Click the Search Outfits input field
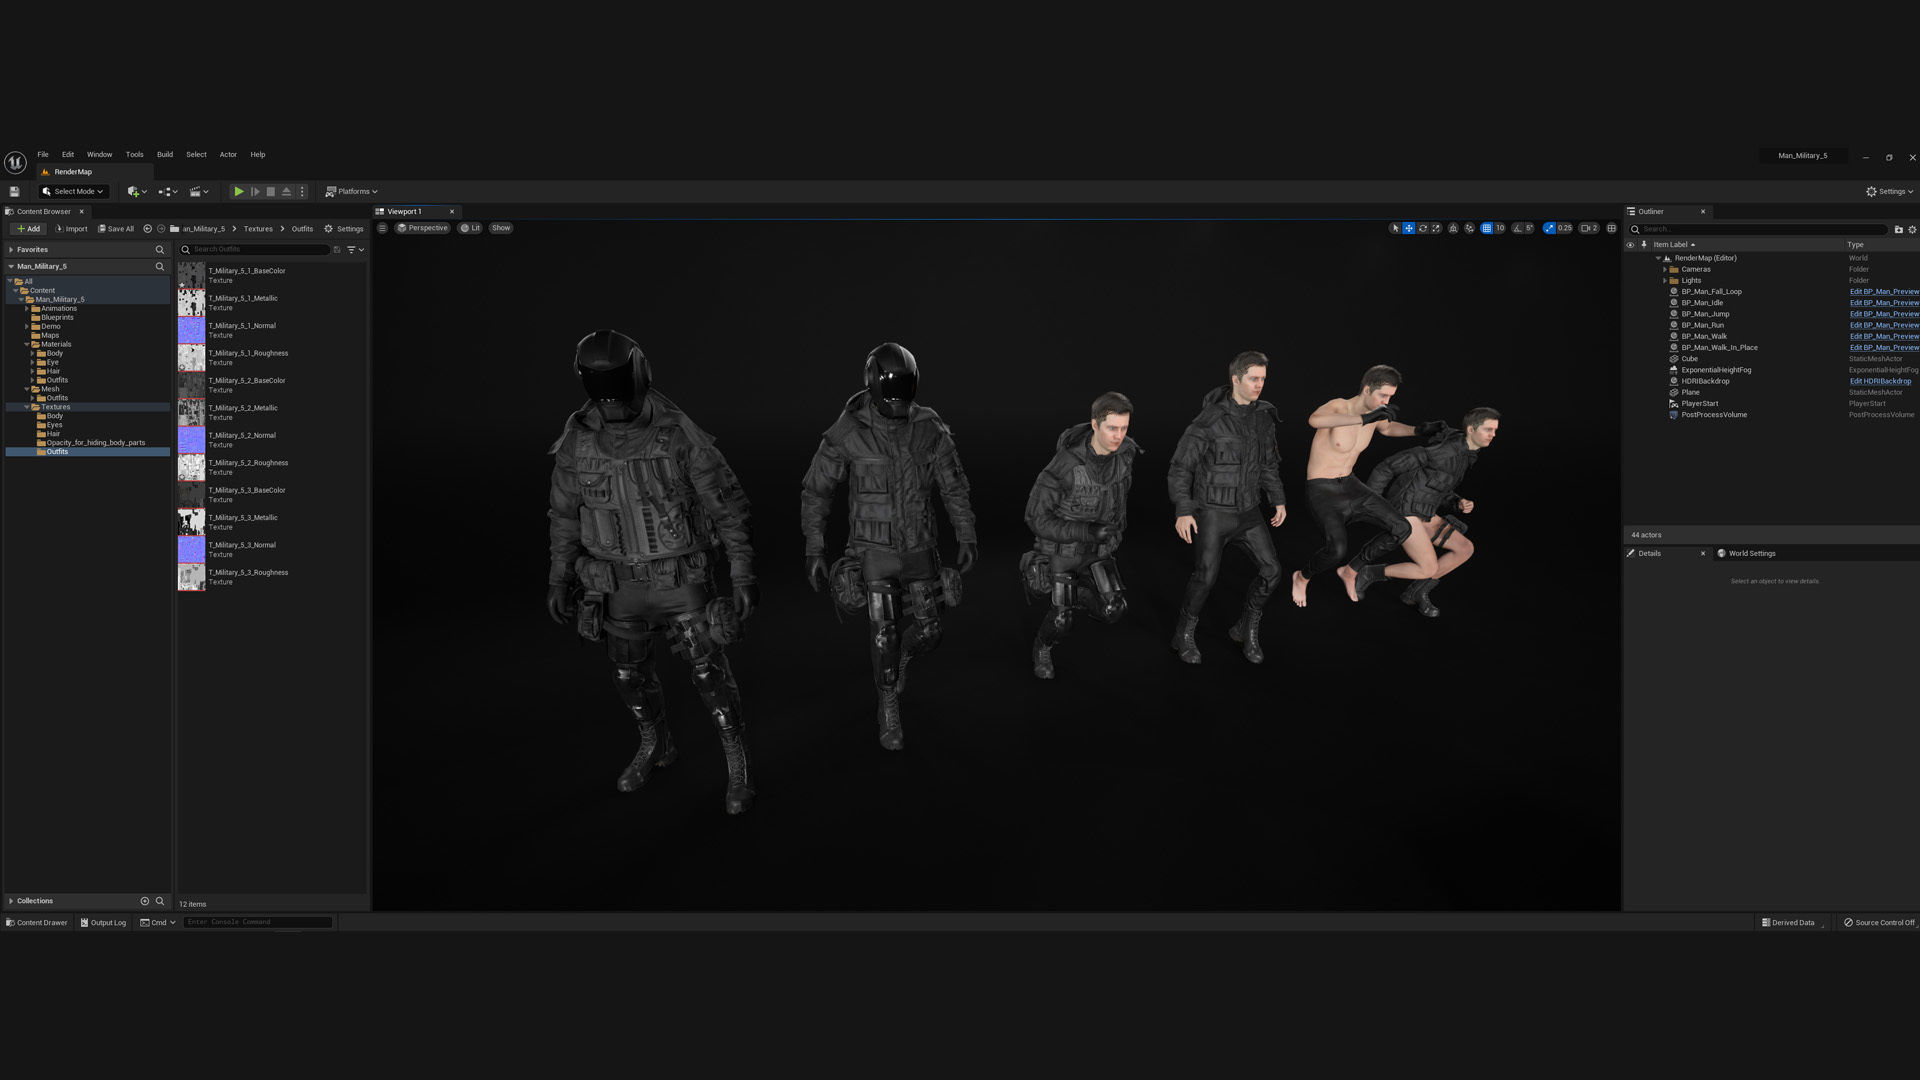Screen dimensions: 1920x1080 click(x=254, y=249)
